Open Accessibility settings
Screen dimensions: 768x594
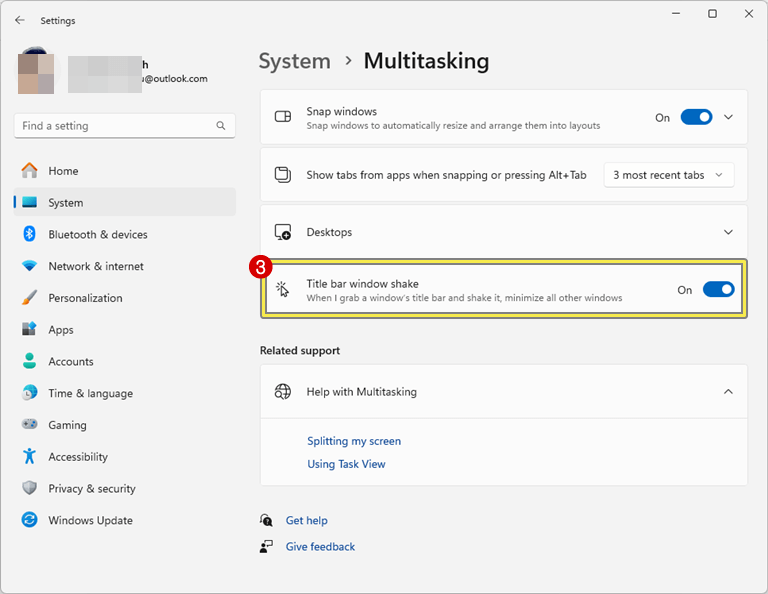pyautogui.click(x=124, y=456)
